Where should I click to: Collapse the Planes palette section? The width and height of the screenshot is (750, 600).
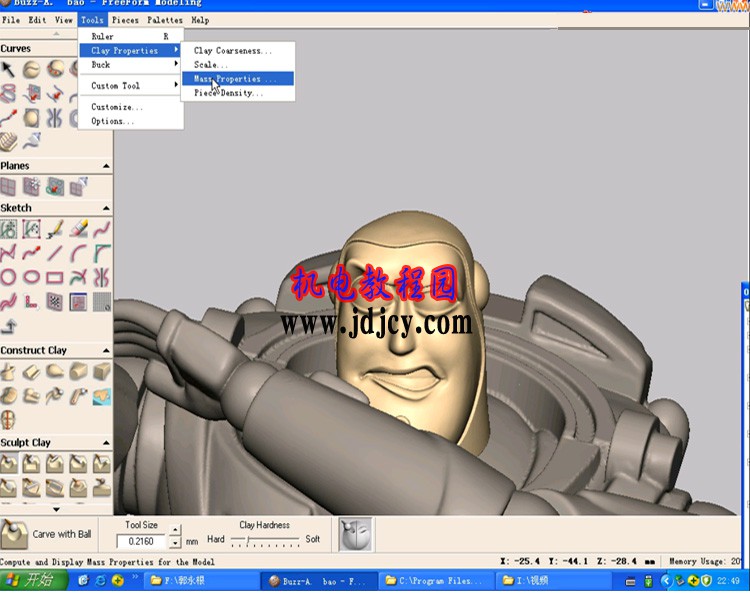(x=106, y=166)
